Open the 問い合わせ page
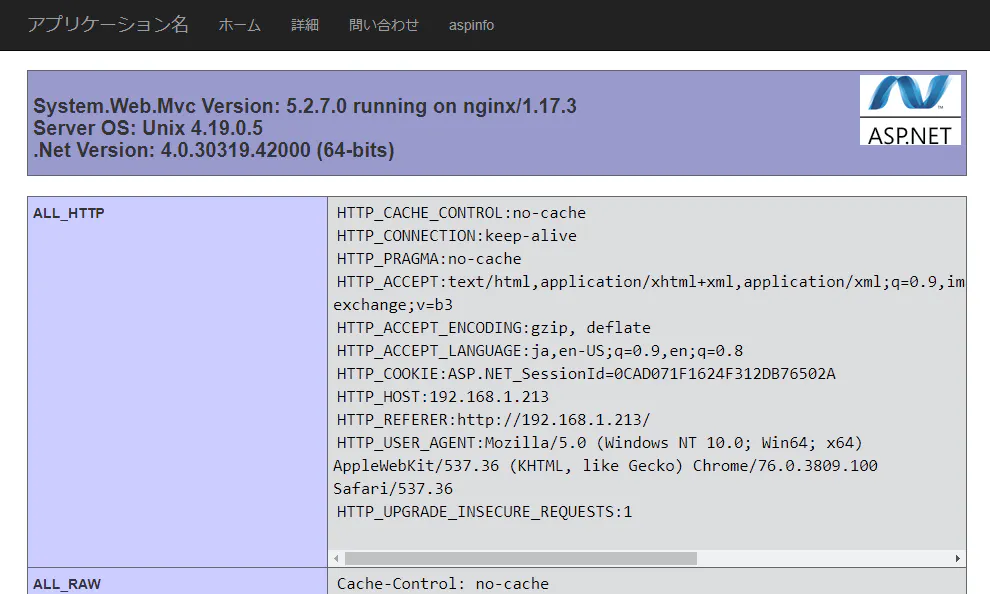 pyautogui.click(x=383, y=26)
